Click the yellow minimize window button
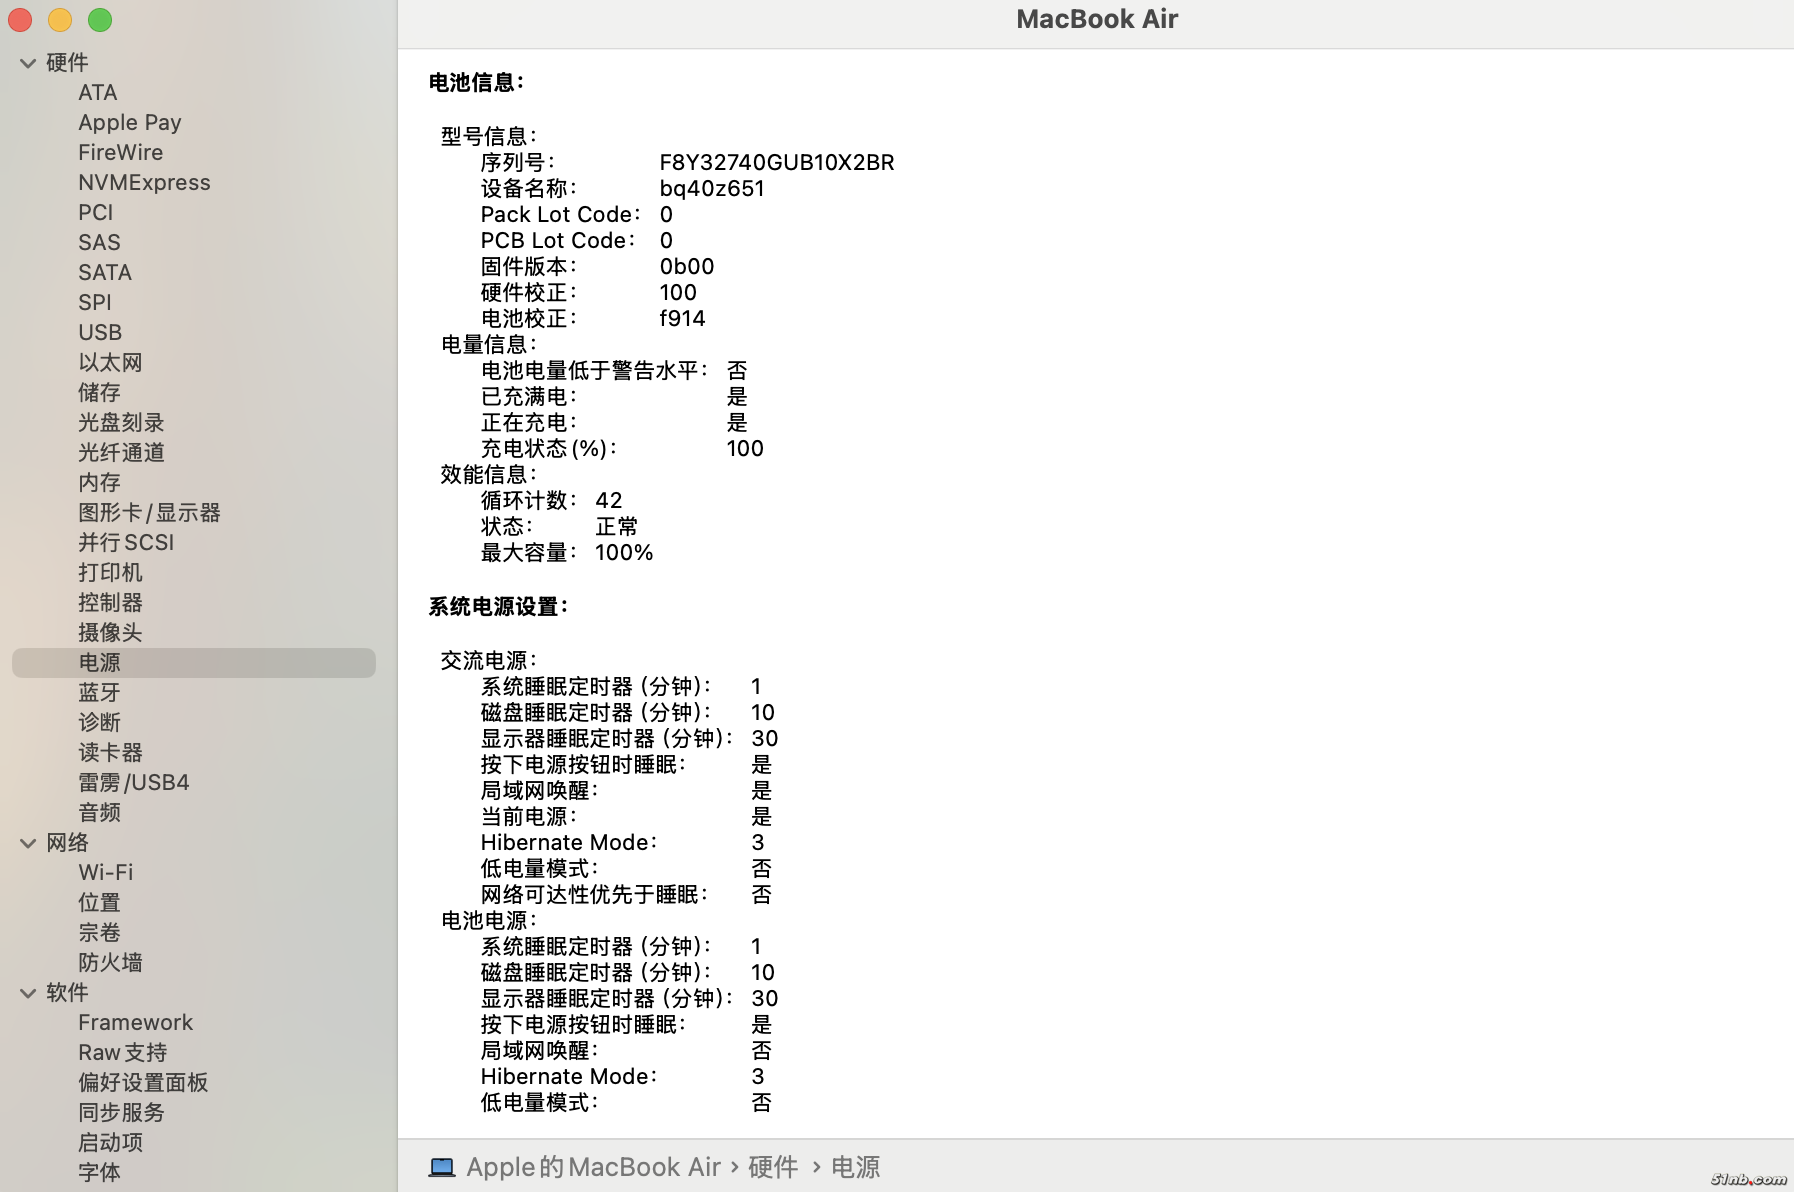Screen dimensions: 1794x1192 tap(60, 20)
